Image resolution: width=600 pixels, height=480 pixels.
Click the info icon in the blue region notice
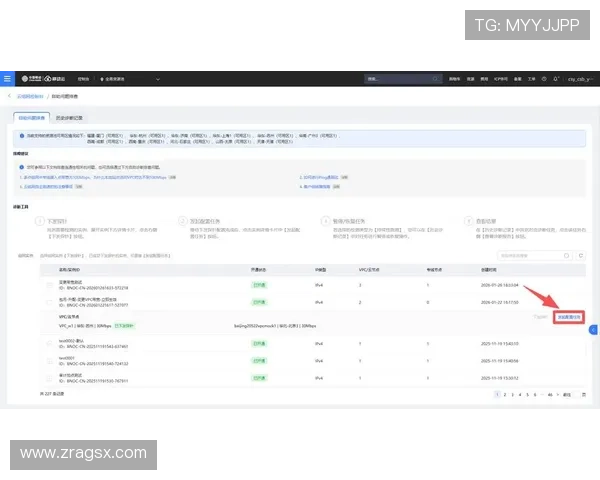[22, 136]
